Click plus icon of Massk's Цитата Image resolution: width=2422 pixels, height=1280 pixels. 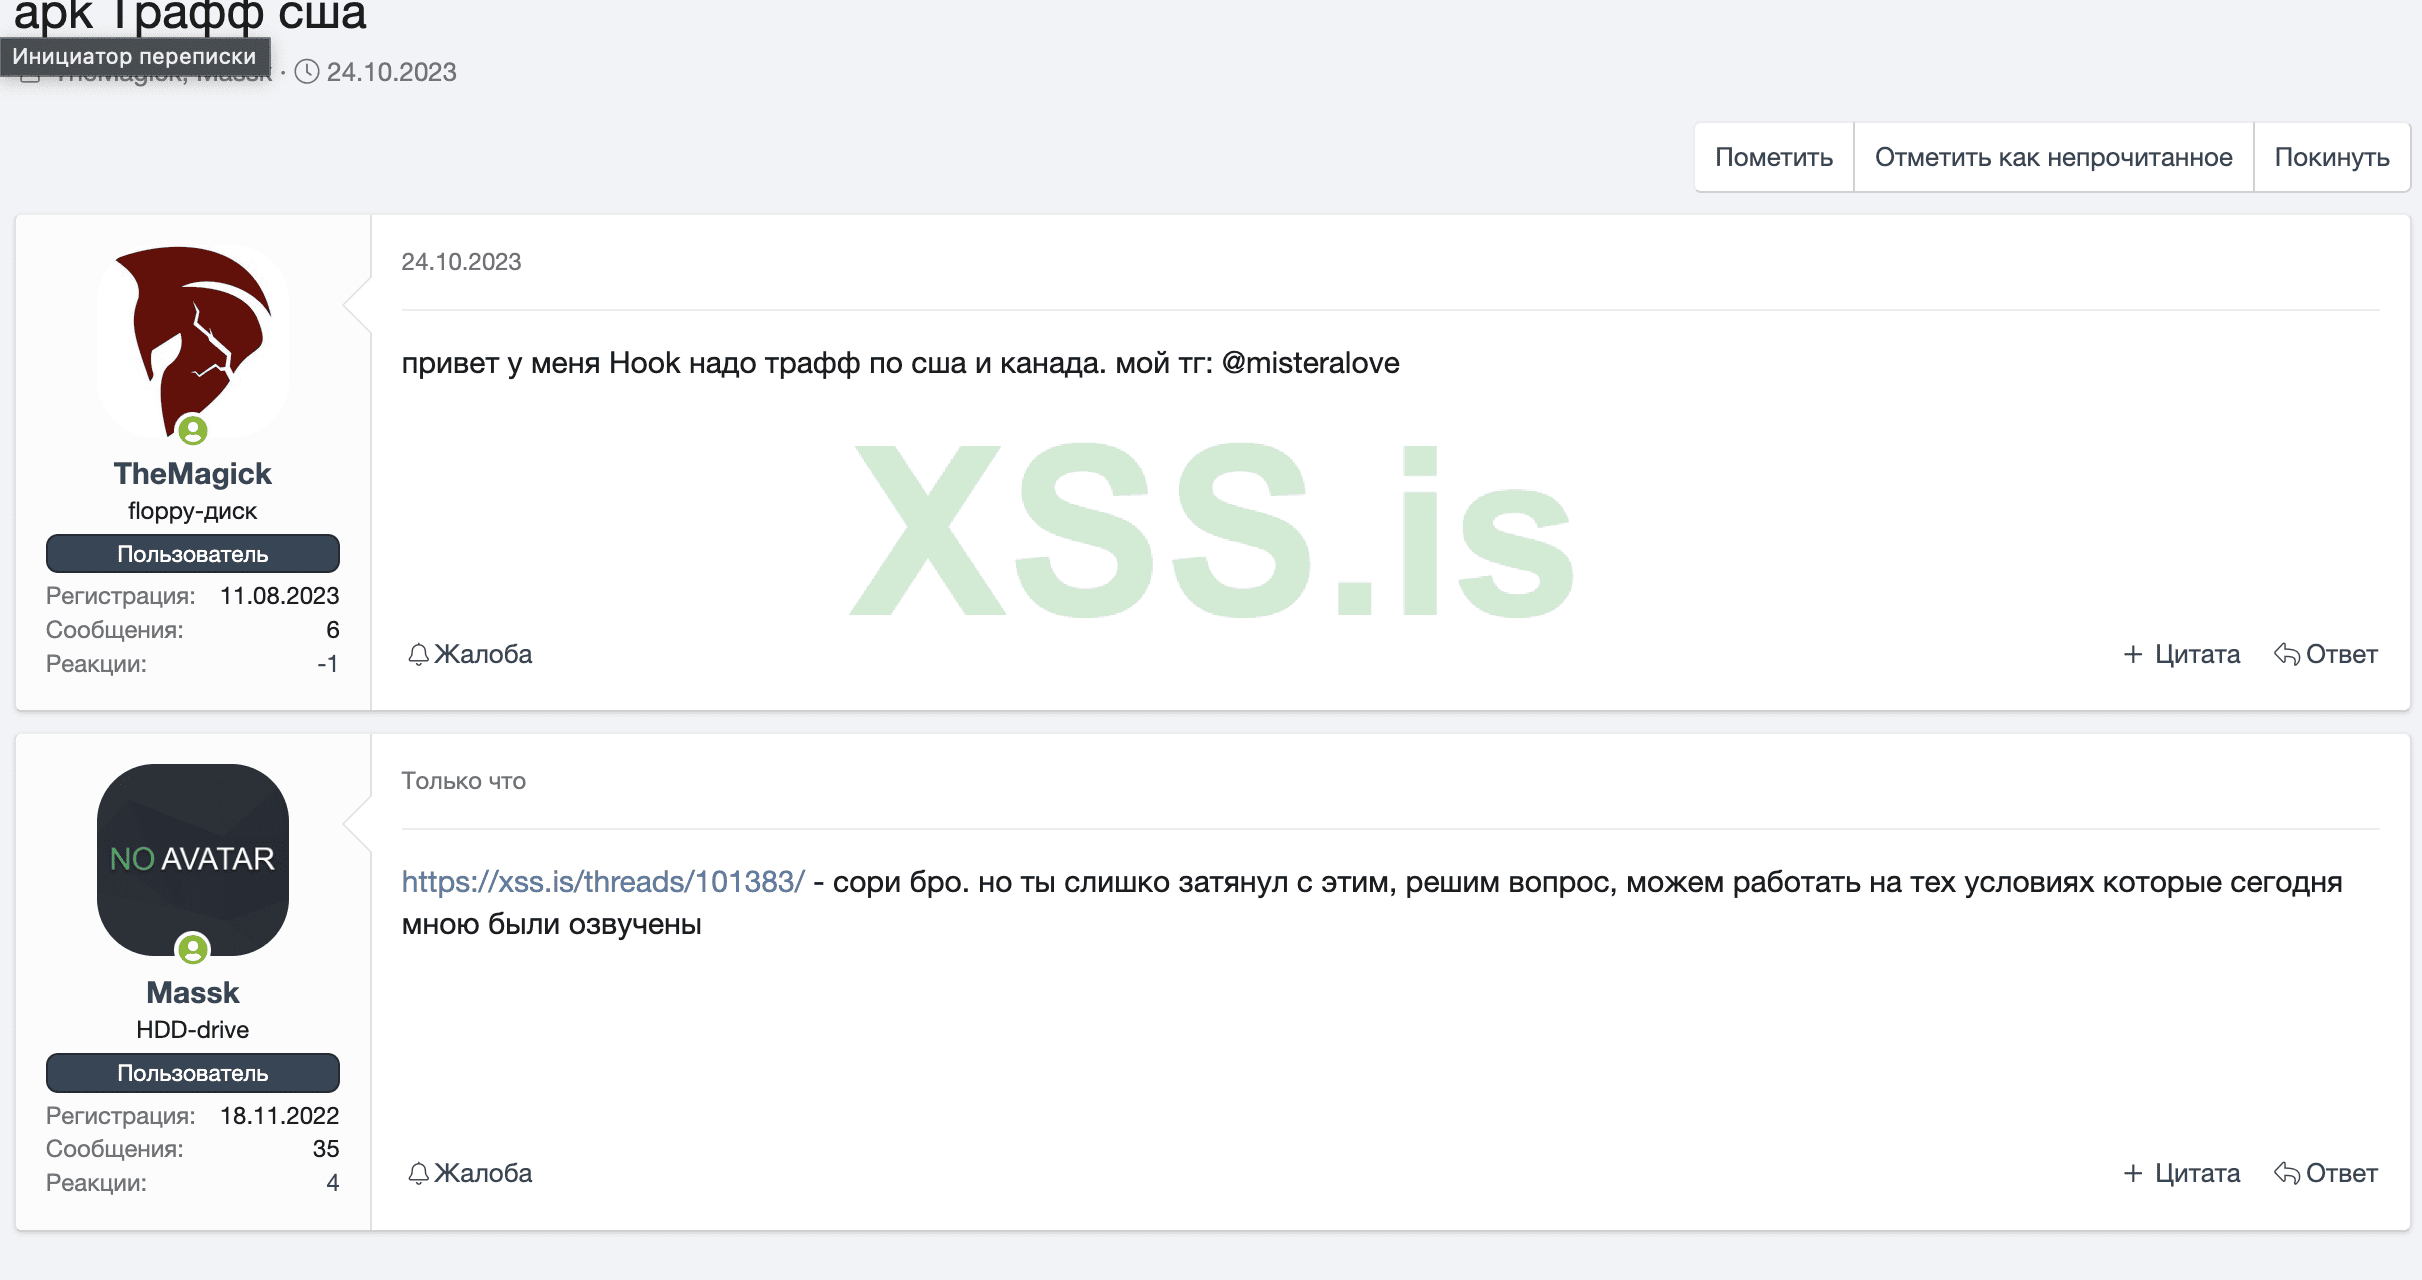pos(2133,1173)
